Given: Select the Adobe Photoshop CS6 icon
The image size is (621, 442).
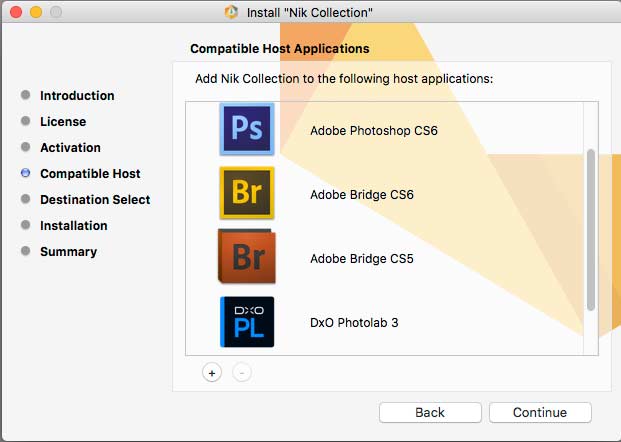Looking at the screenshot, I should pyautogui.click(x=247, y=129).
